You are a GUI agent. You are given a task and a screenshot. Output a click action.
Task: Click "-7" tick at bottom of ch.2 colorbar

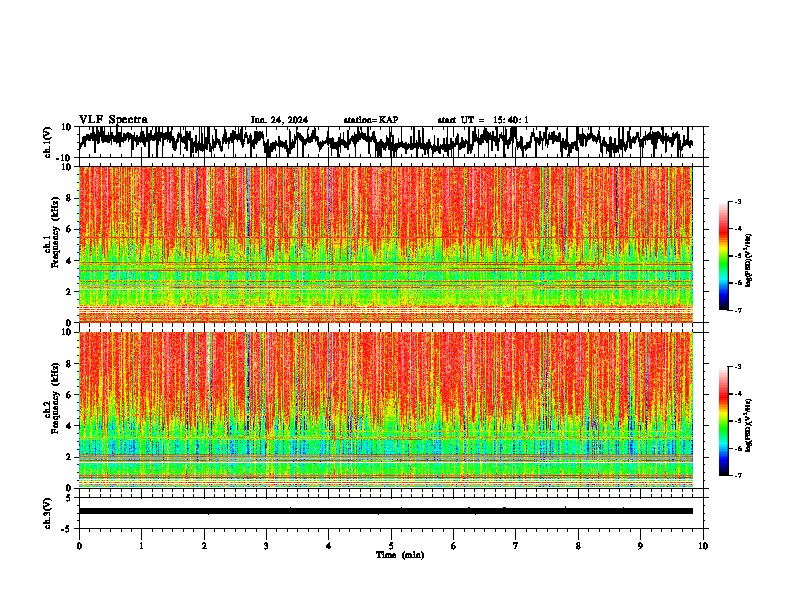pyautogui.click(x=738, y=475)
